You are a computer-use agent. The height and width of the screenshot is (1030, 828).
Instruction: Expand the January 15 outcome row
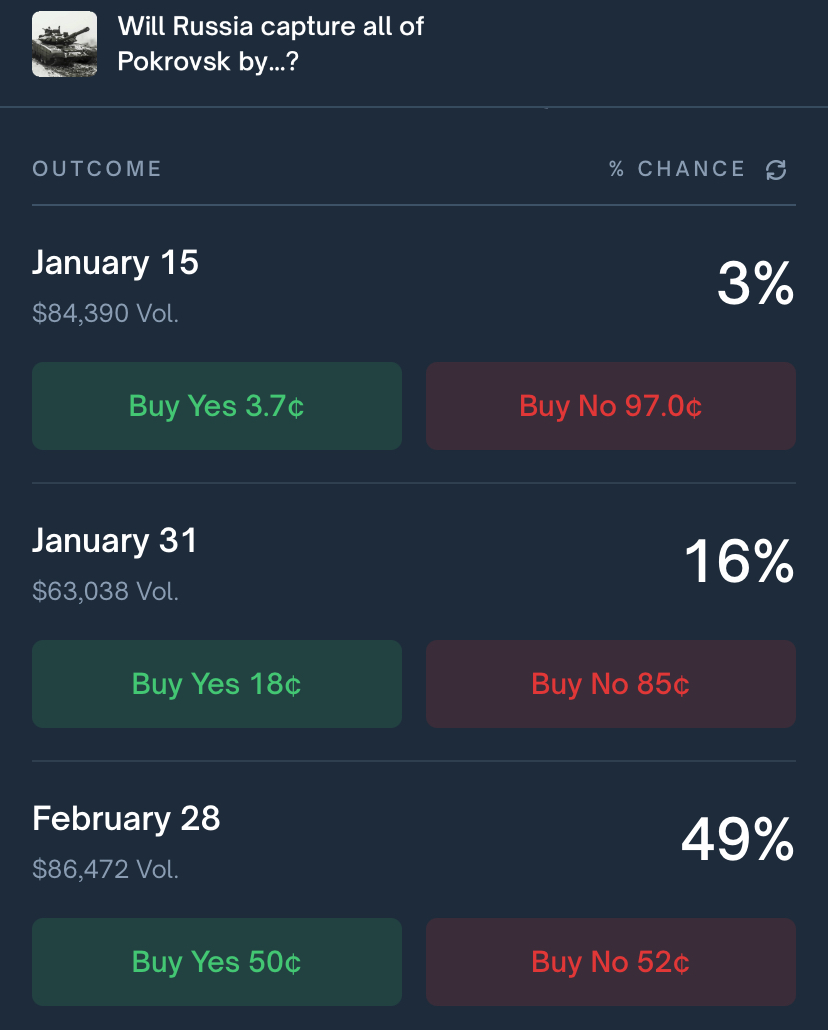[x=116, y=263]
